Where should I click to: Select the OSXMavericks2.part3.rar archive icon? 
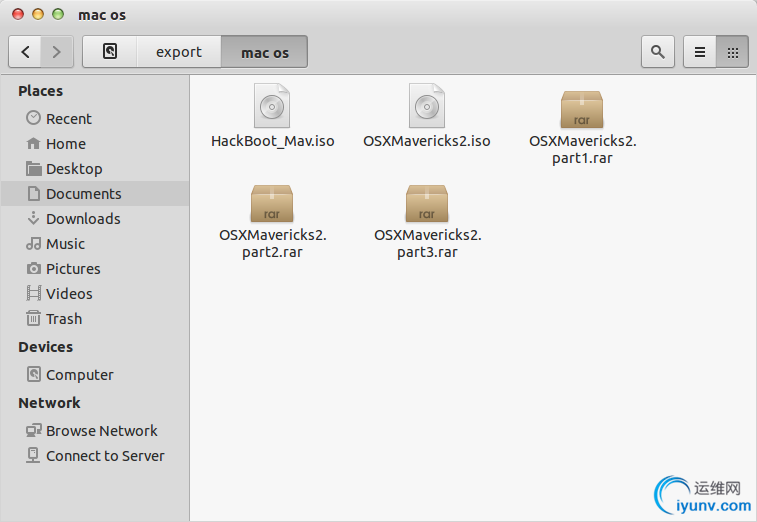coord(427,203)
